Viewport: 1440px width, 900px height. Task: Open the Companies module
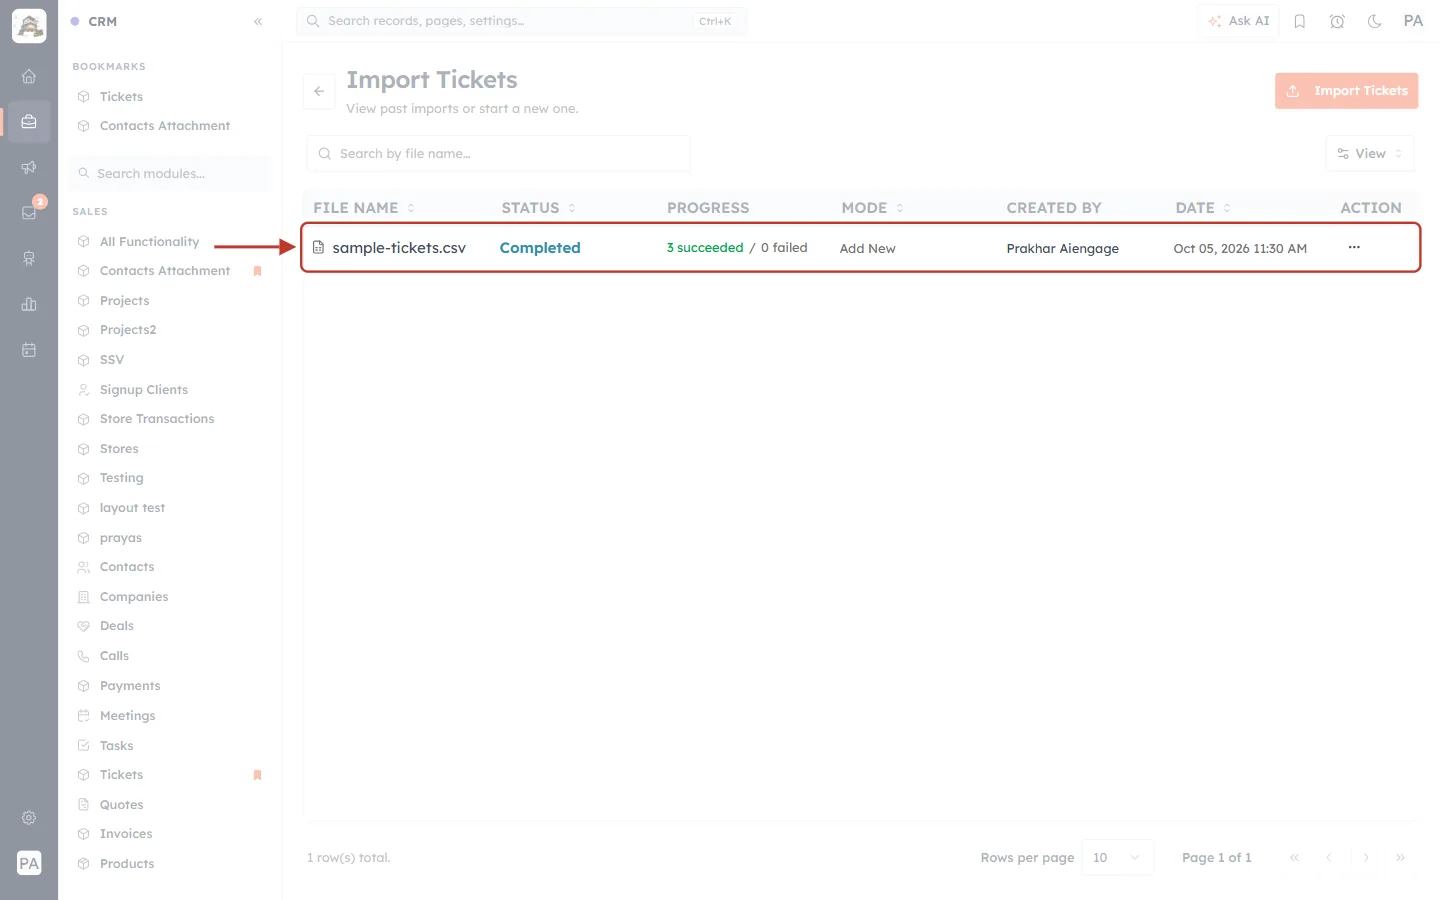(x=134, y=597)
